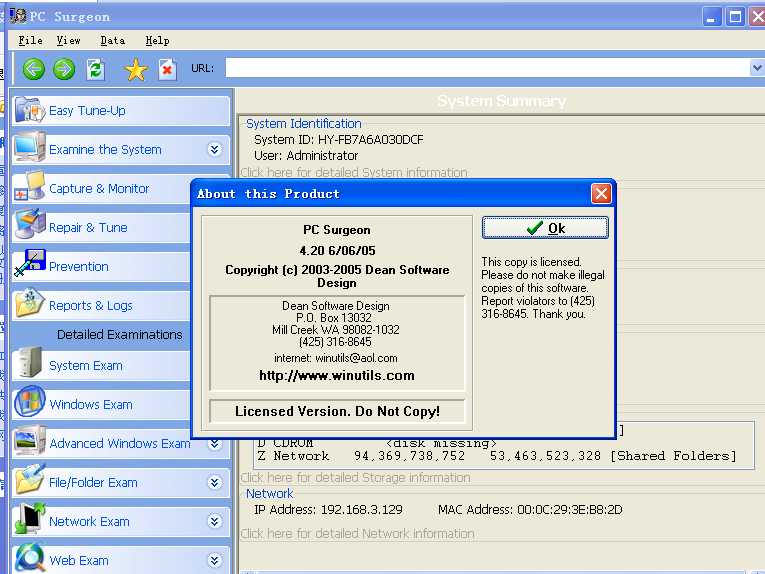Click the Ok button in About dialog
Image resolution: width=765 pixels, height=574 pixels.
pos(545,228)
